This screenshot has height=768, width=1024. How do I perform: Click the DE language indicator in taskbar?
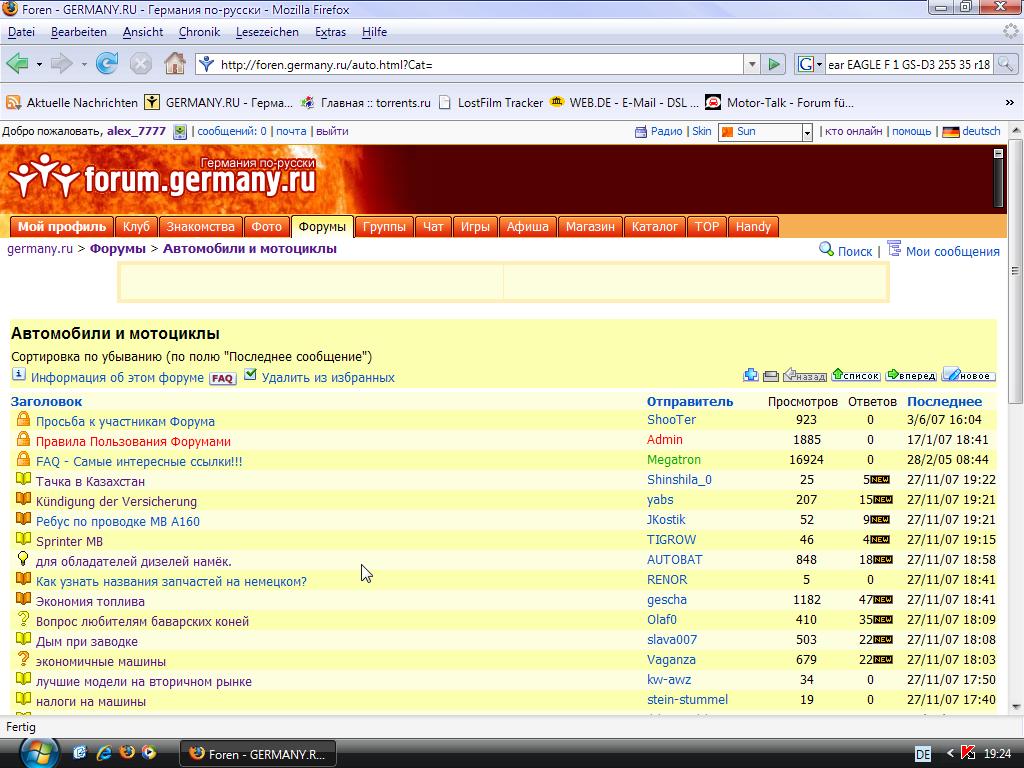click(923, 754)
